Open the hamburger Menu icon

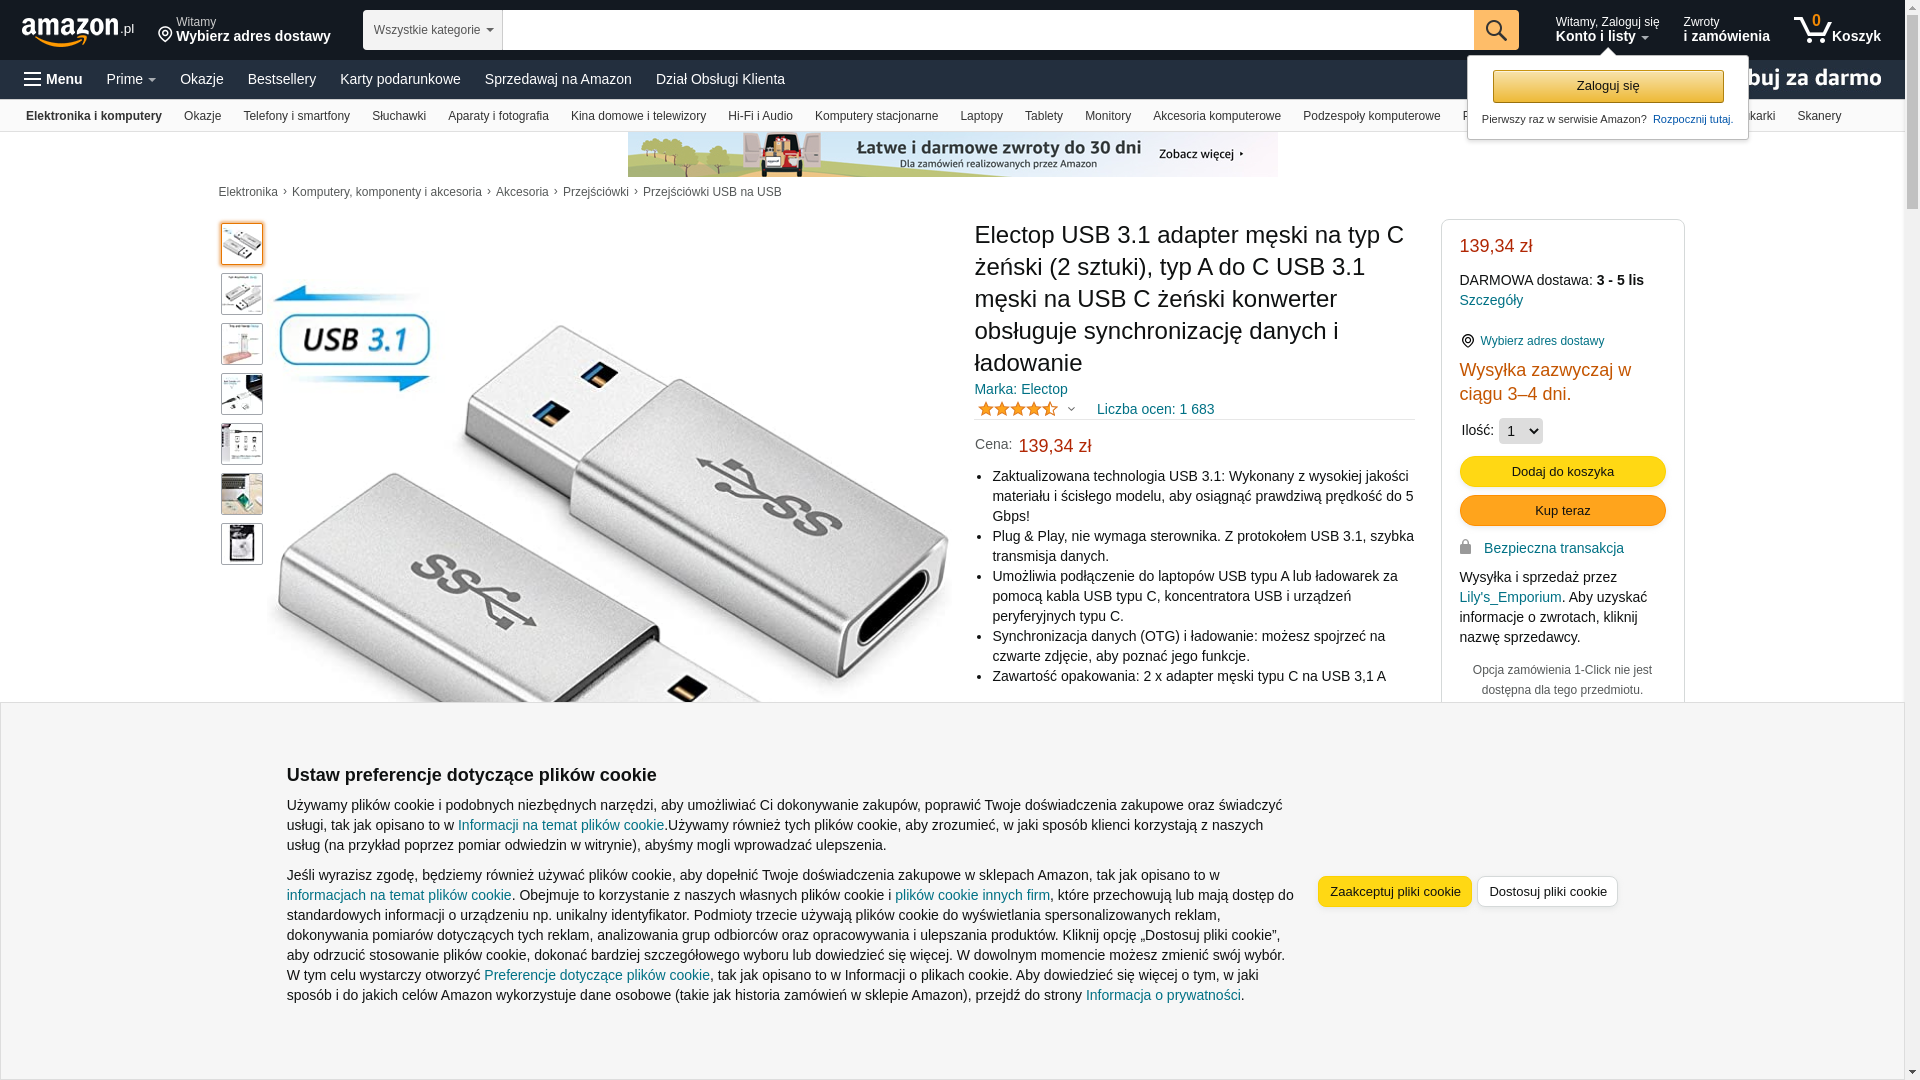point(53,79)
